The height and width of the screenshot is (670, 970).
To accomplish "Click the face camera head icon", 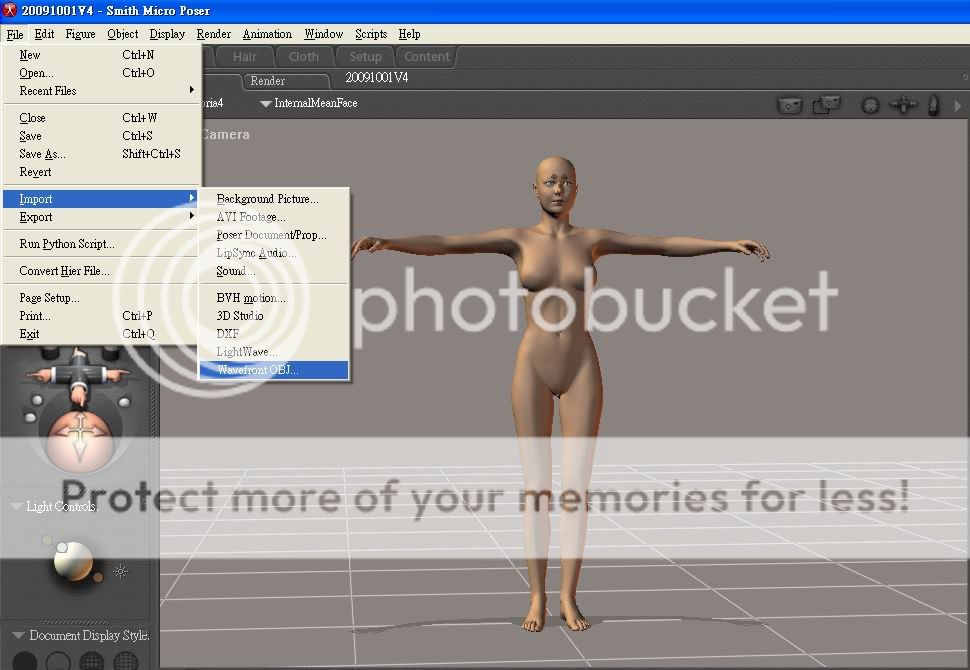I will [870, 104].
